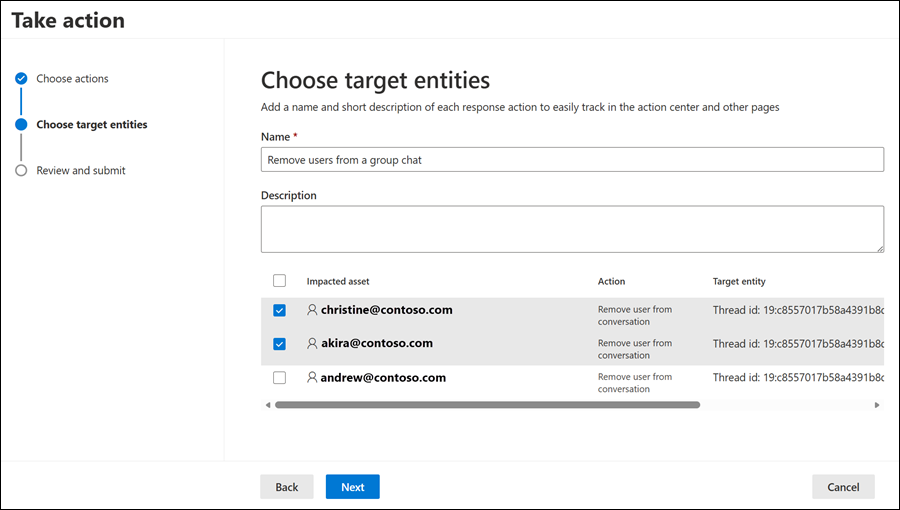Click the user icon beside akira@contoso.com
Viewport: 900px width, 510px height.
pos(312,344)
